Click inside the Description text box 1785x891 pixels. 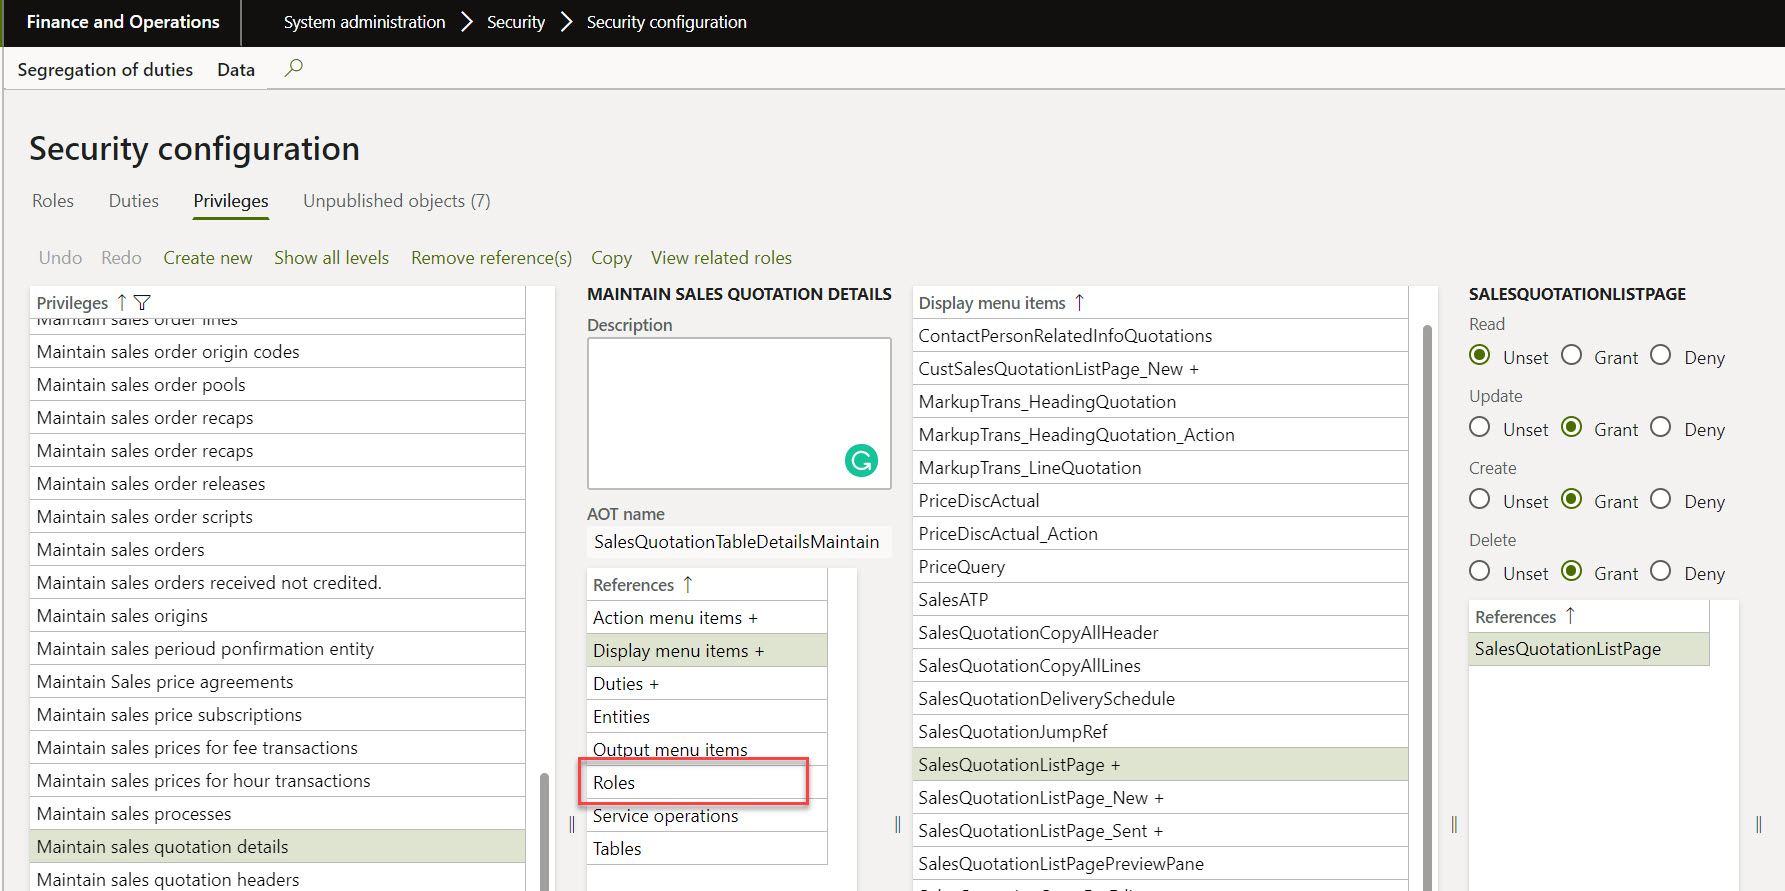(720, 410)
